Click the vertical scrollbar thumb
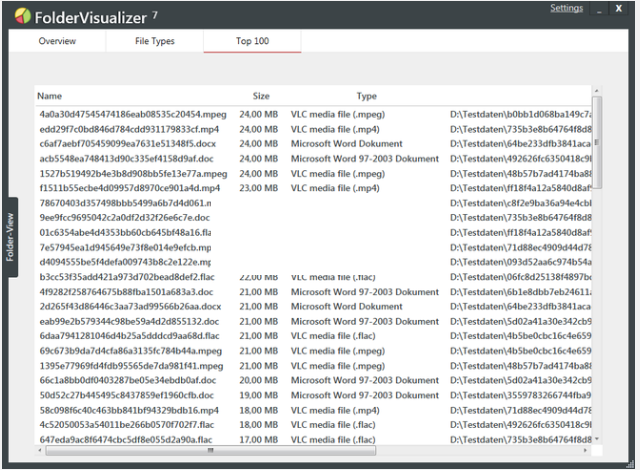This screenshot has height=470, width=640. (597, 110)
